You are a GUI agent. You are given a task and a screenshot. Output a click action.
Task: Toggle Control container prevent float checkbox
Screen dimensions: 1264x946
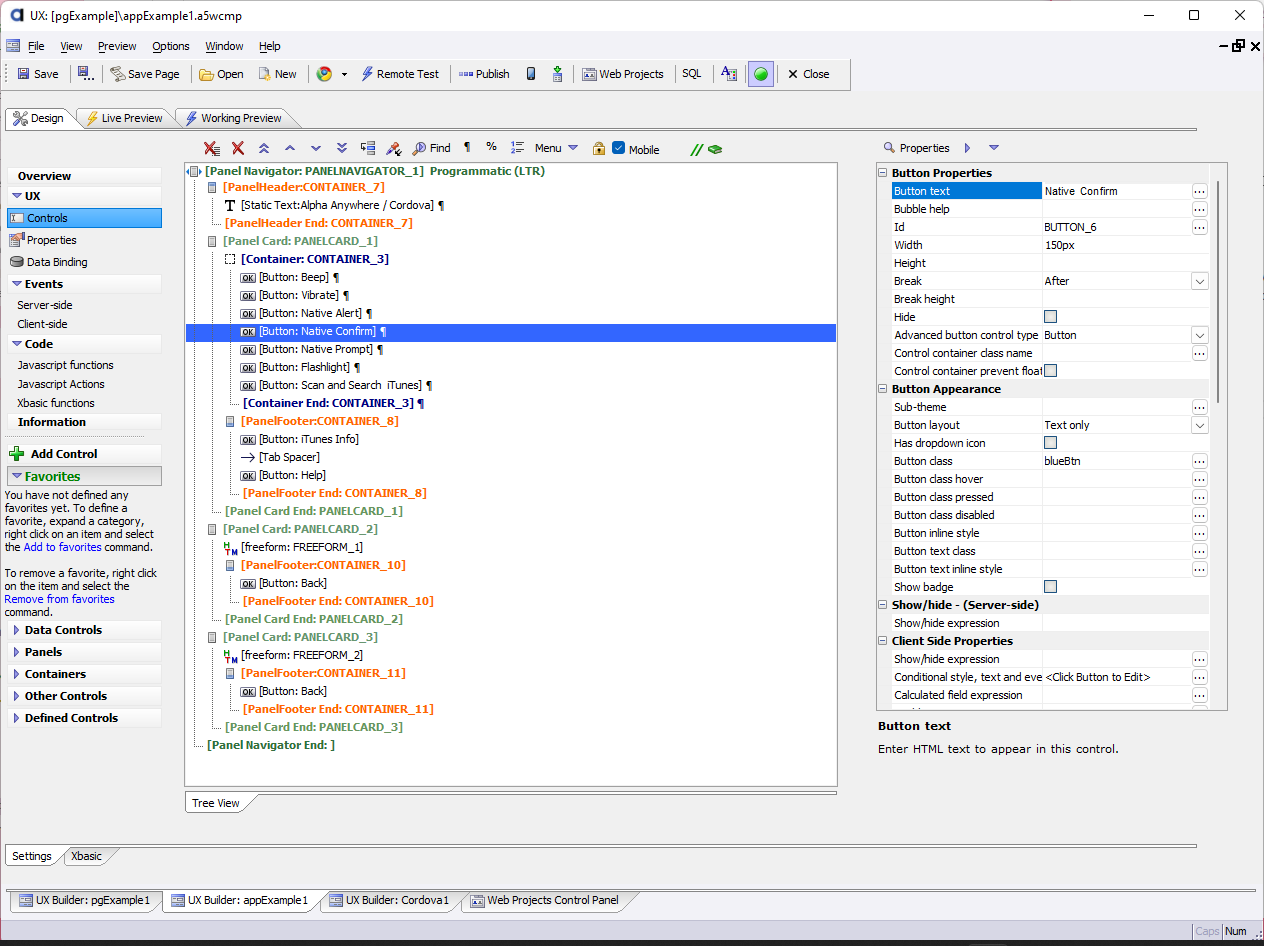tap(1050, 371)
